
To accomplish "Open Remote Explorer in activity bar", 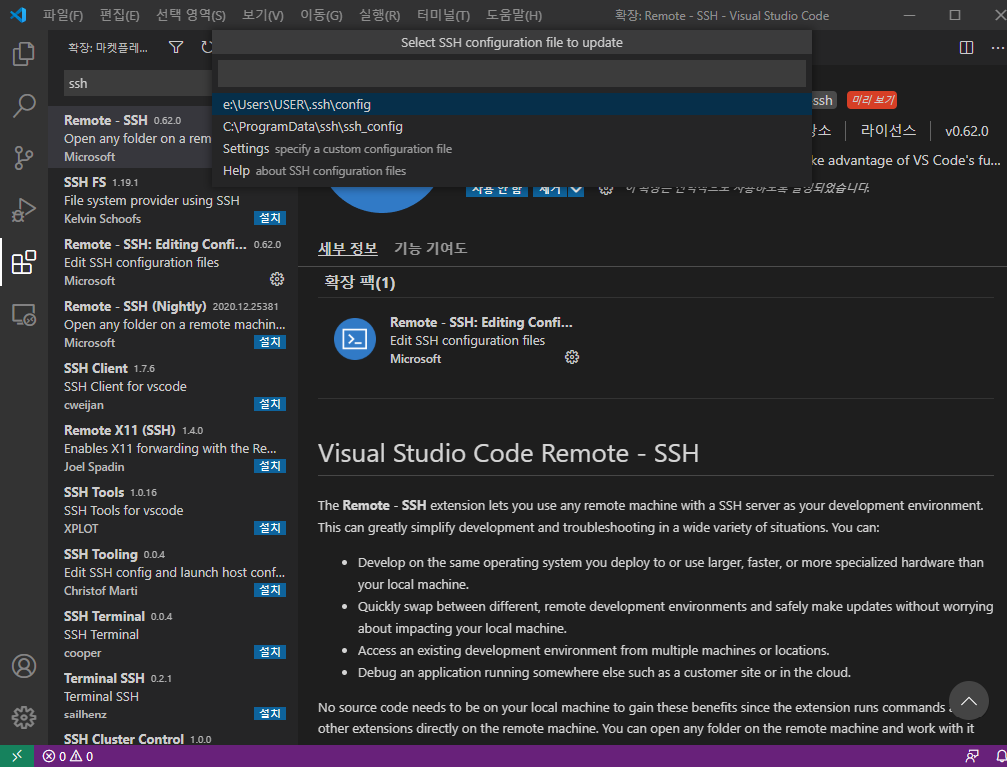I will pos(24,315).
